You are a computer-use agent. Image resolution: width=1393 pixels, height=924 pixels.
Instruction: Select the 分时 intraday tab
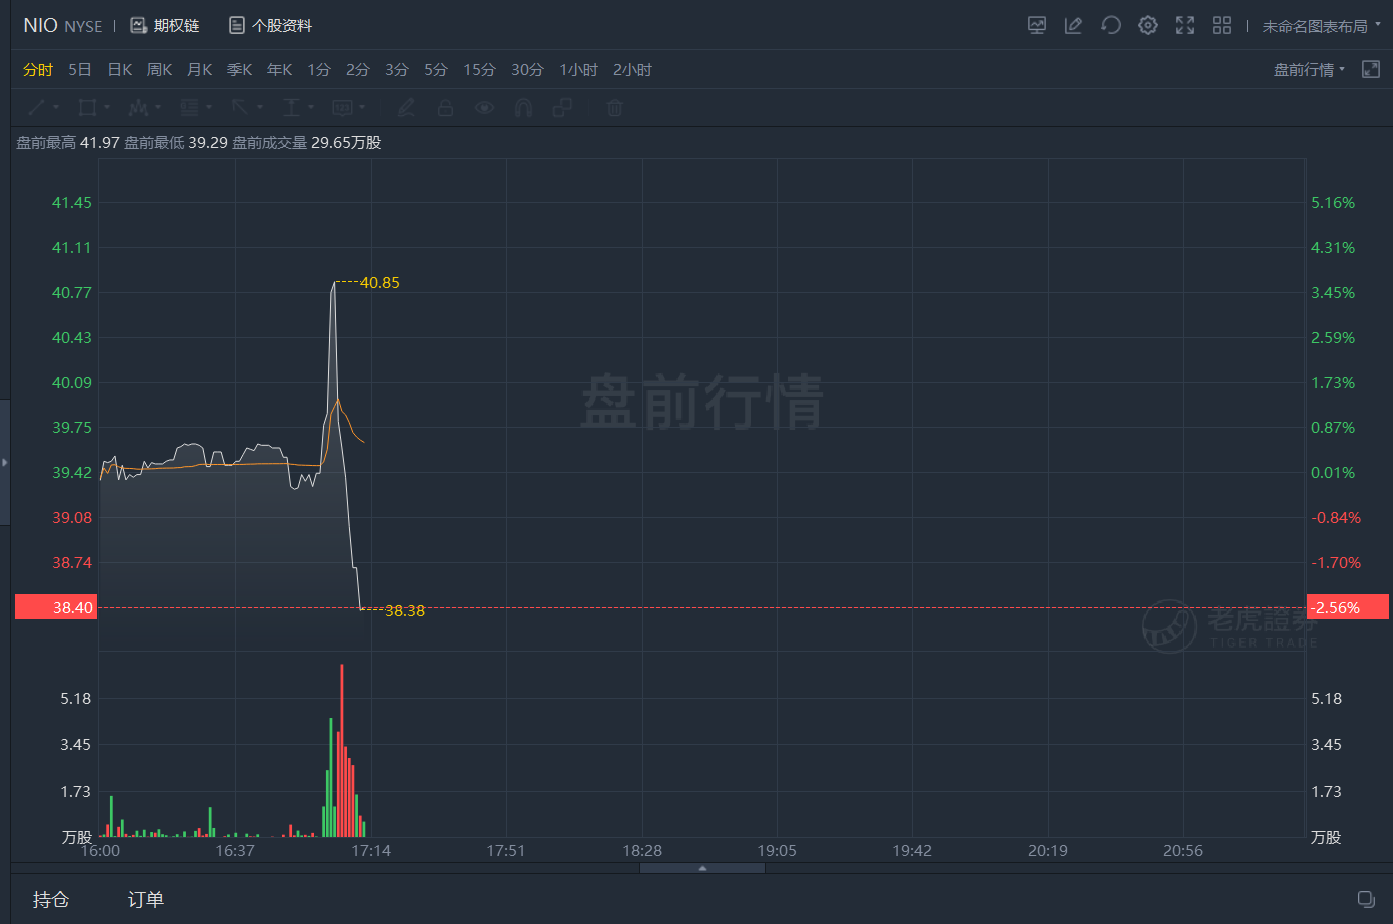pos(38,70)
